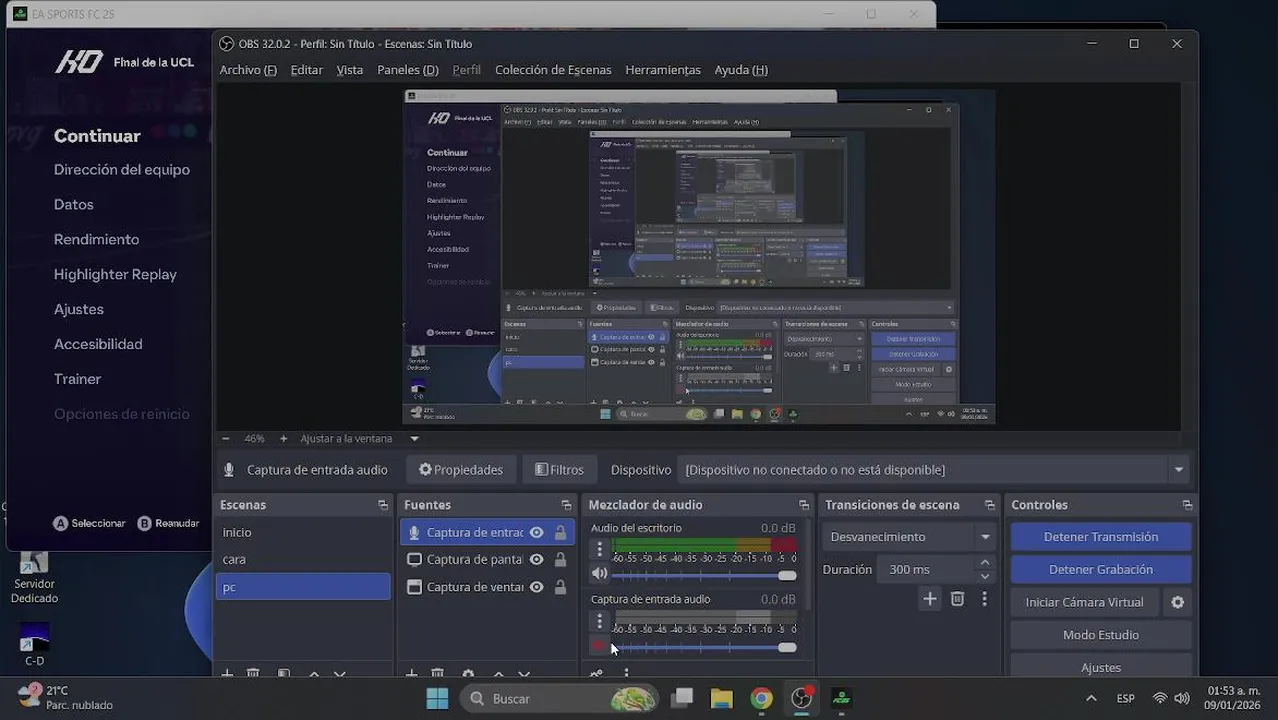Open the Ajustar a la ventana zoom dropdown

coord(414,438)
